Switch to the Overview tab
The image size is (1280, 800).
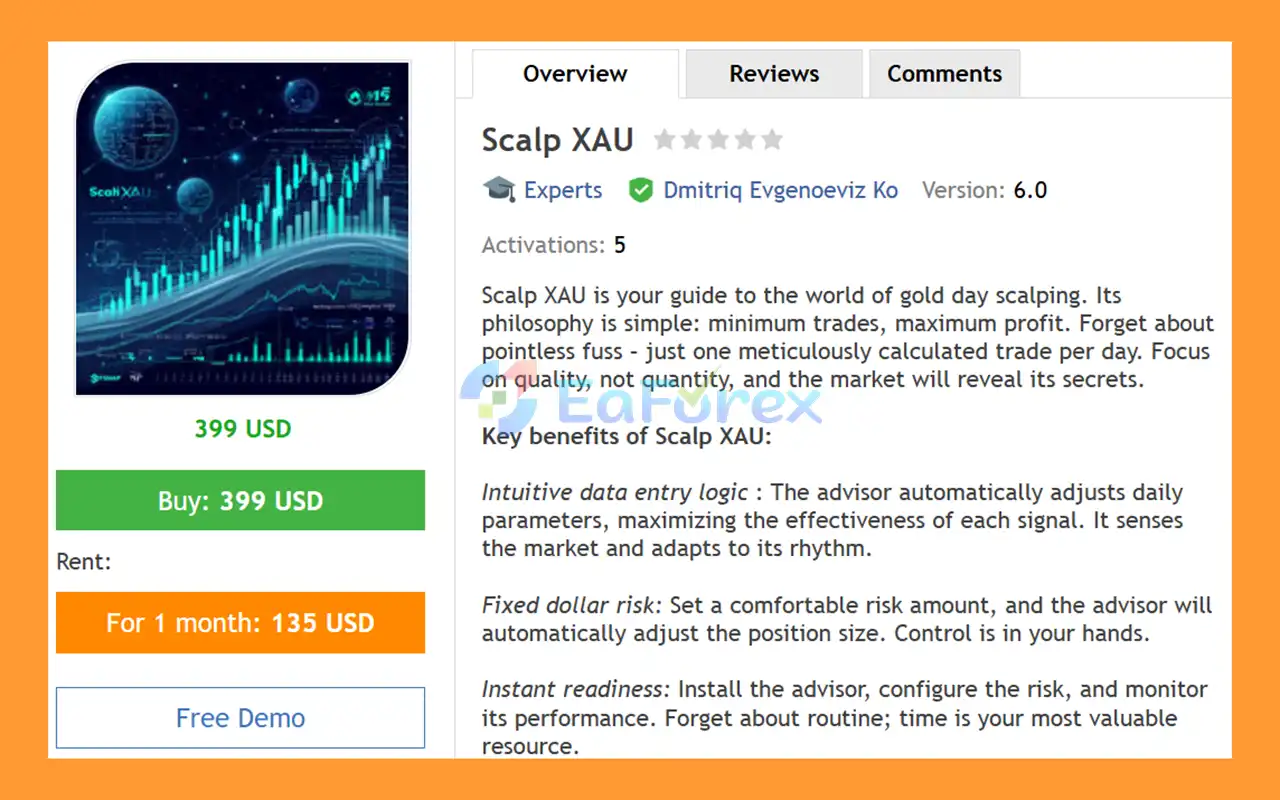coord(575,74)
